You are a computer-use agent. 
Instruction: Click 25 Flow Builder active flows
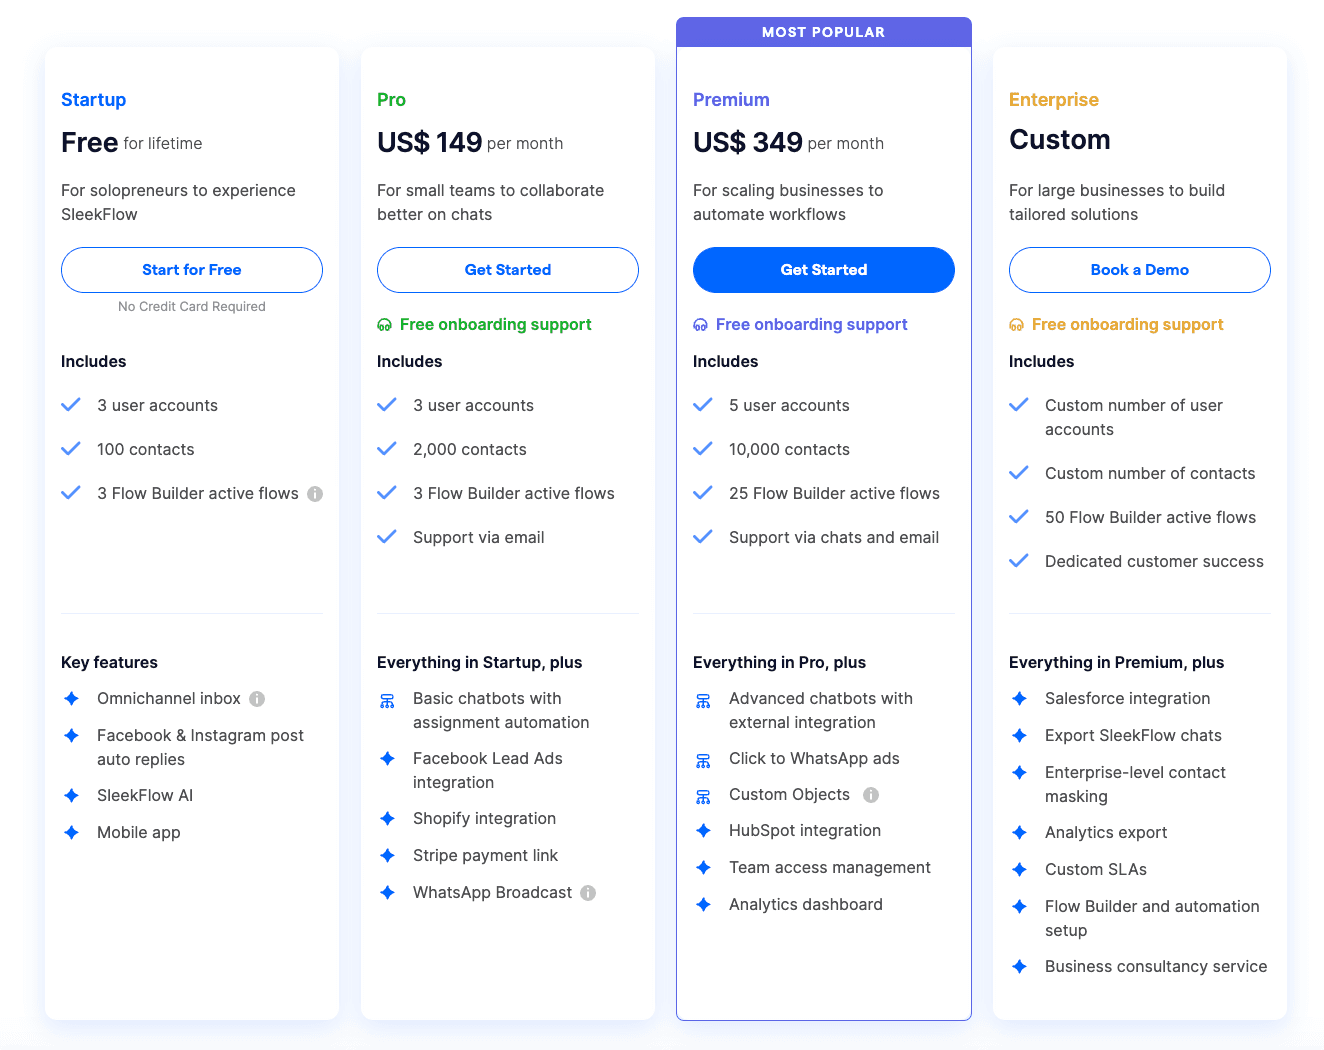[x=834, y=494]
